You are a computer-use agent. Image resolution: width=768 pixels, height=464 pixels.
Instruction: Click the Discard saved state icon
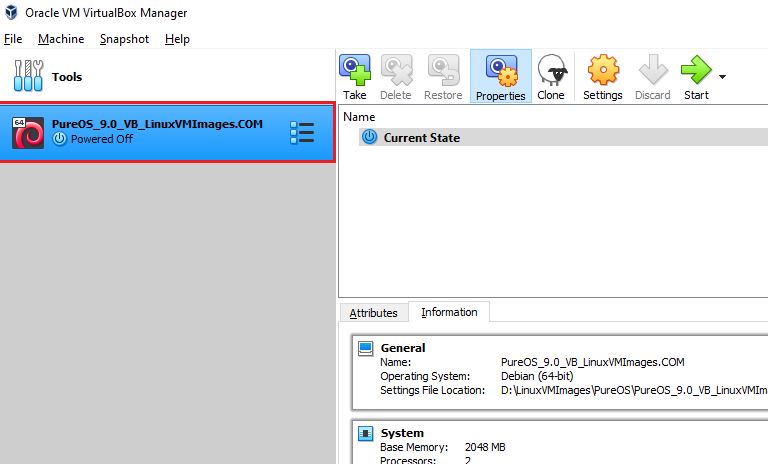(653, 70)
